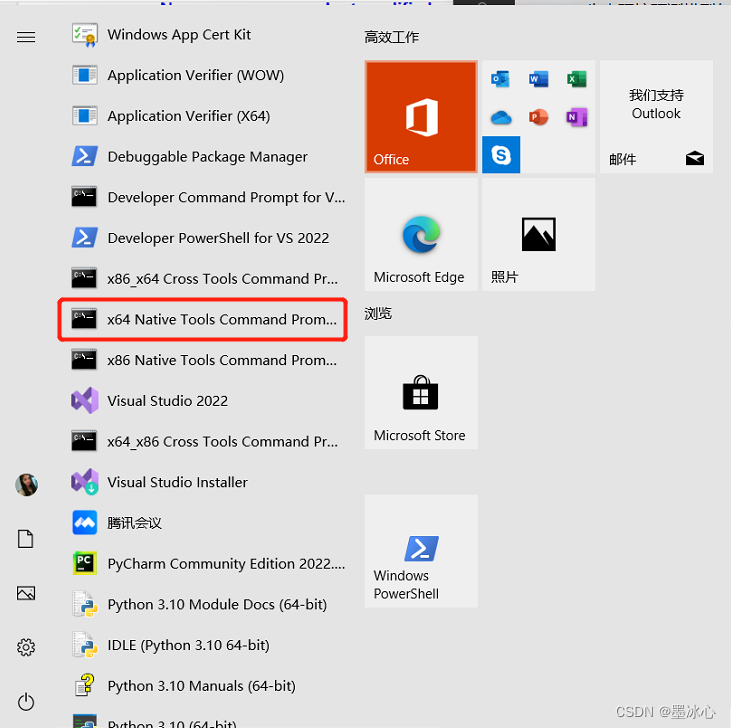Open Python 3.10 Manuals icon
The width and height of the screenshot is (731, 728).
click(85, 685)
